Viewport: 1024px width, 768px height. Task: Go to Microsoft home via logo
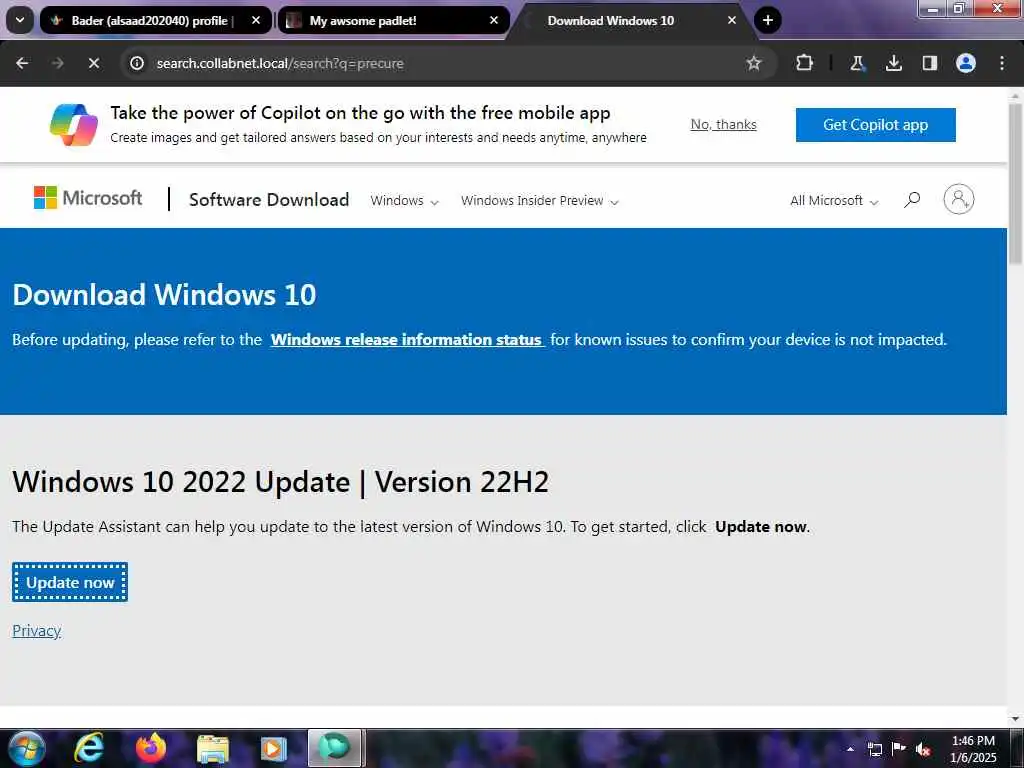tap(88, 198)
